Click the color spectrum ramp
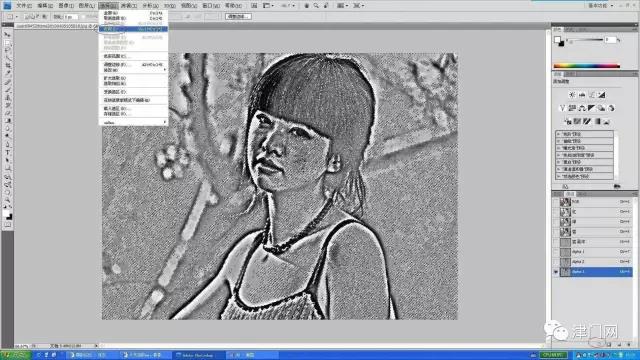The height and width of the screenshot is (360, 640). (x=587, y=66)
